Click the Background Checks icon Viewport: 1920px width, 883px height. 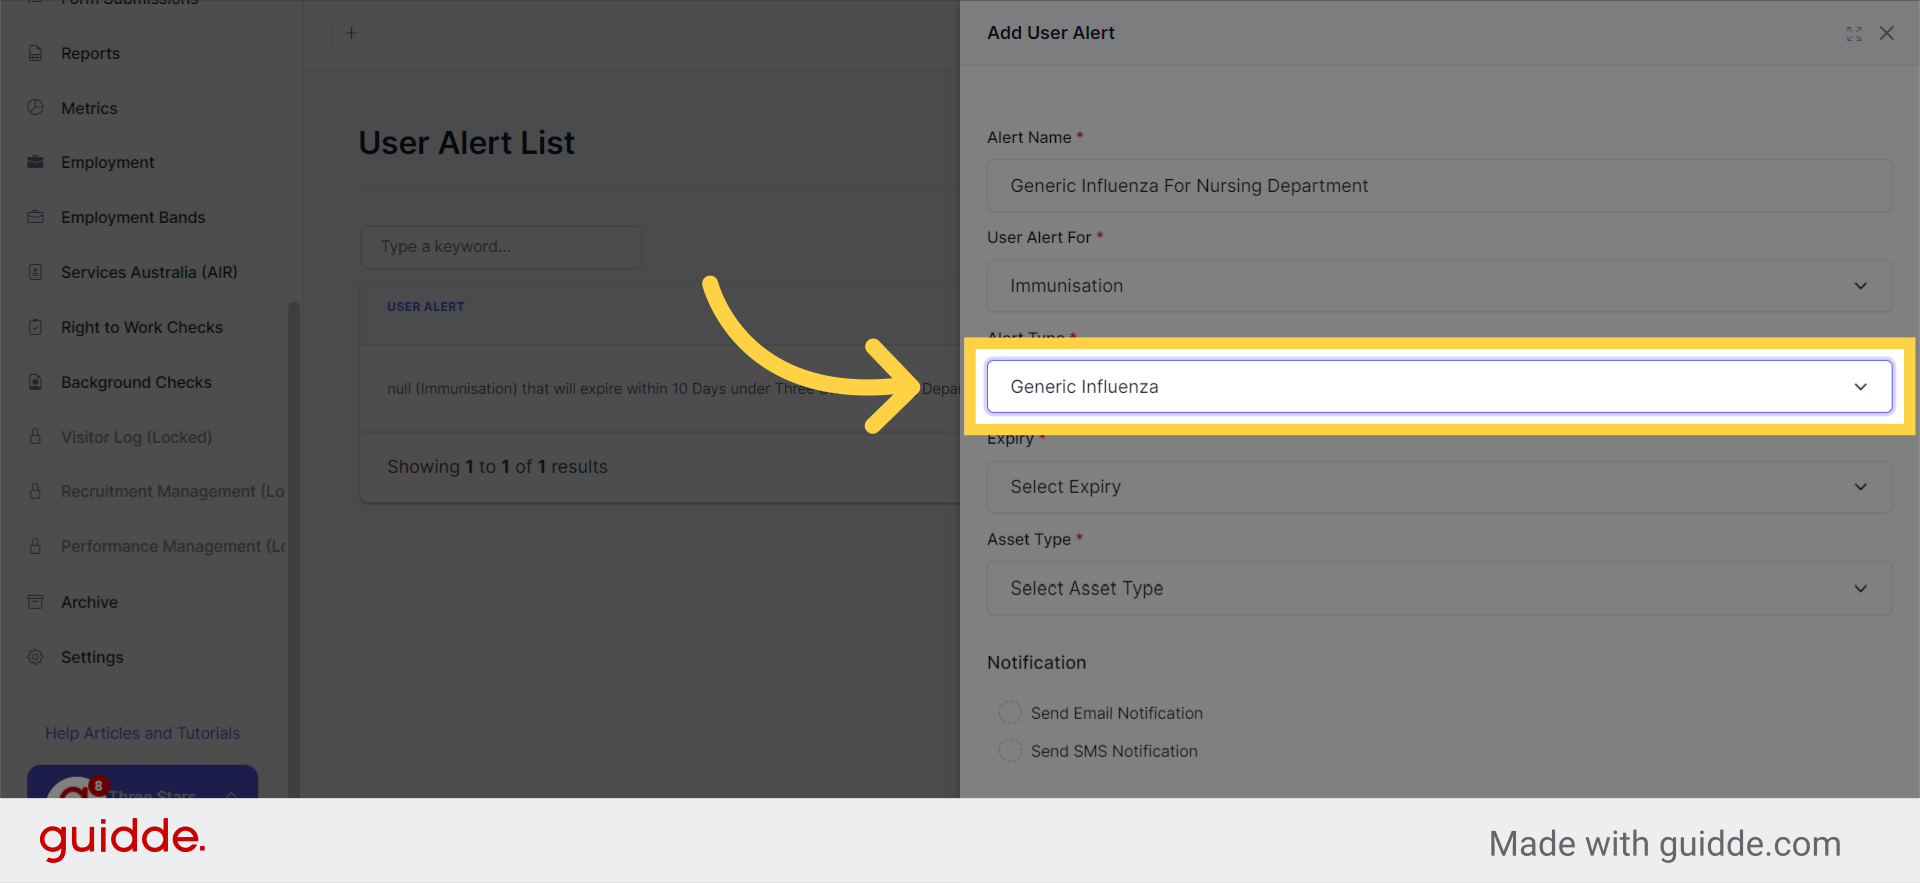coord(35,382)
